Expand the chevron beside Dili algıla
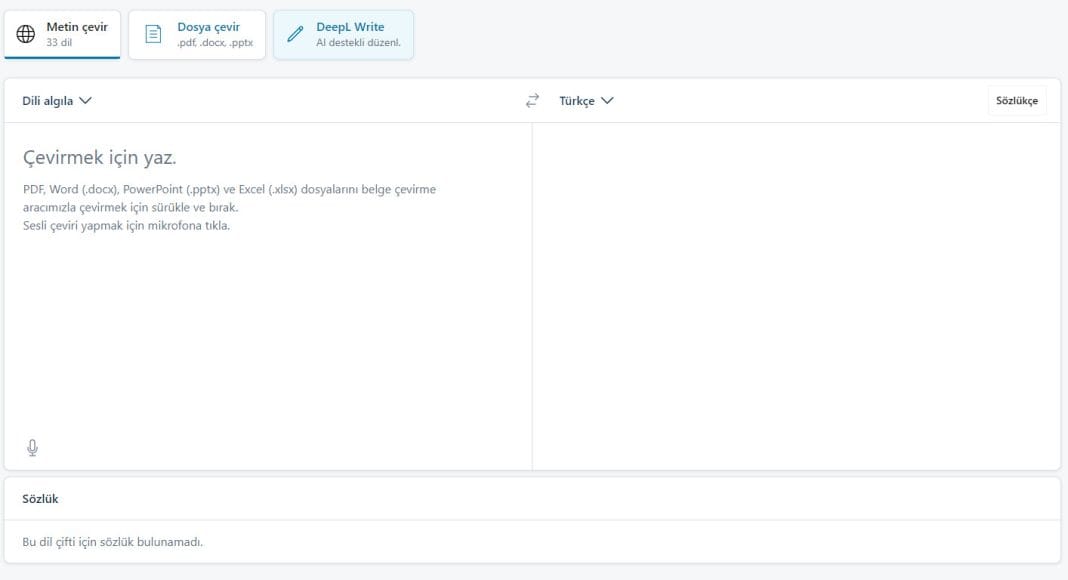This screenshot has height=580, width=1068. [85, 101]
